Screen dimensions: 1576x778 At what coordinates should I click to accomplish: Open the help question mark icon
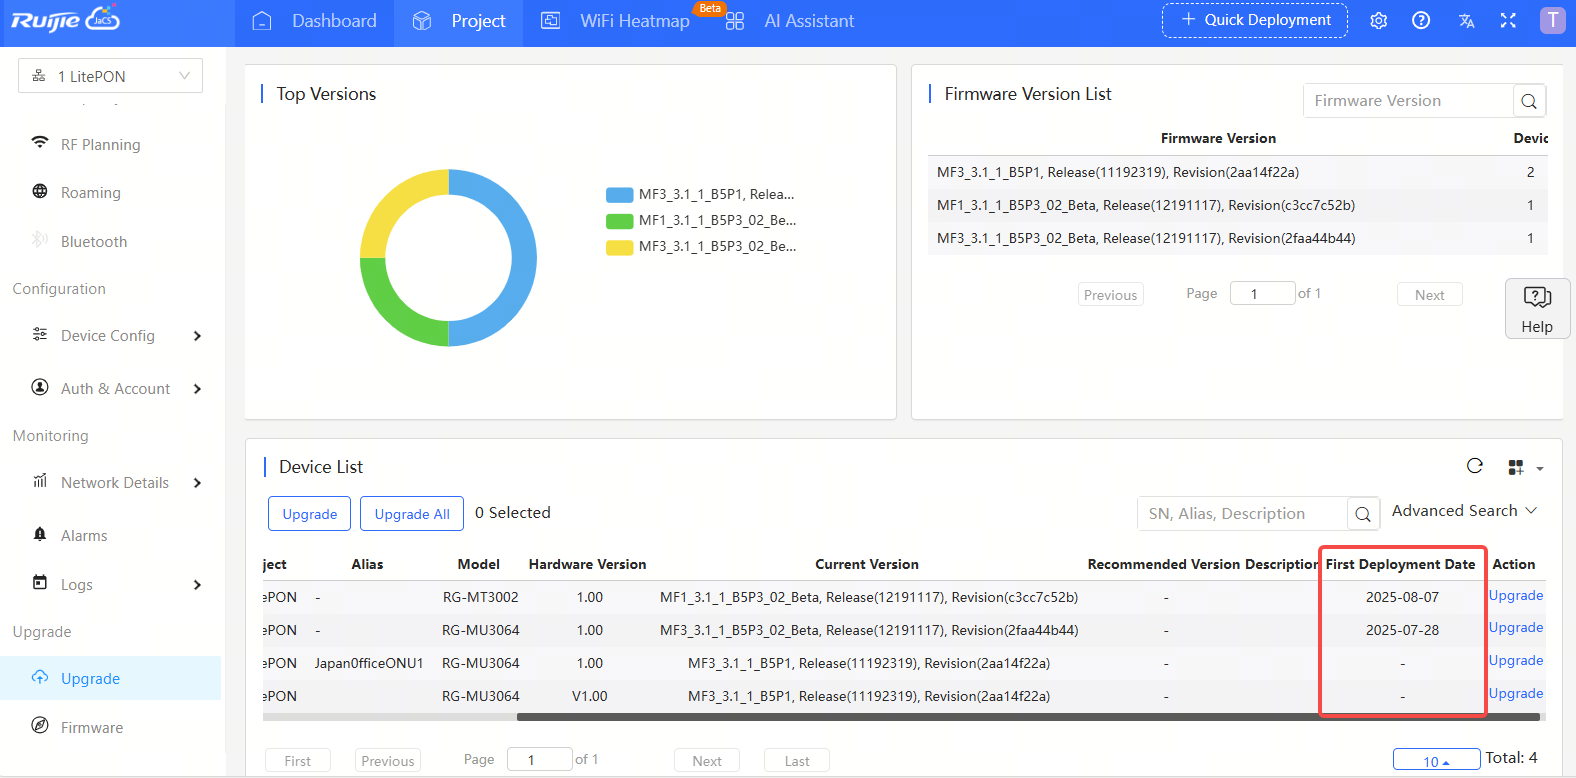(x=1421, y=21)
